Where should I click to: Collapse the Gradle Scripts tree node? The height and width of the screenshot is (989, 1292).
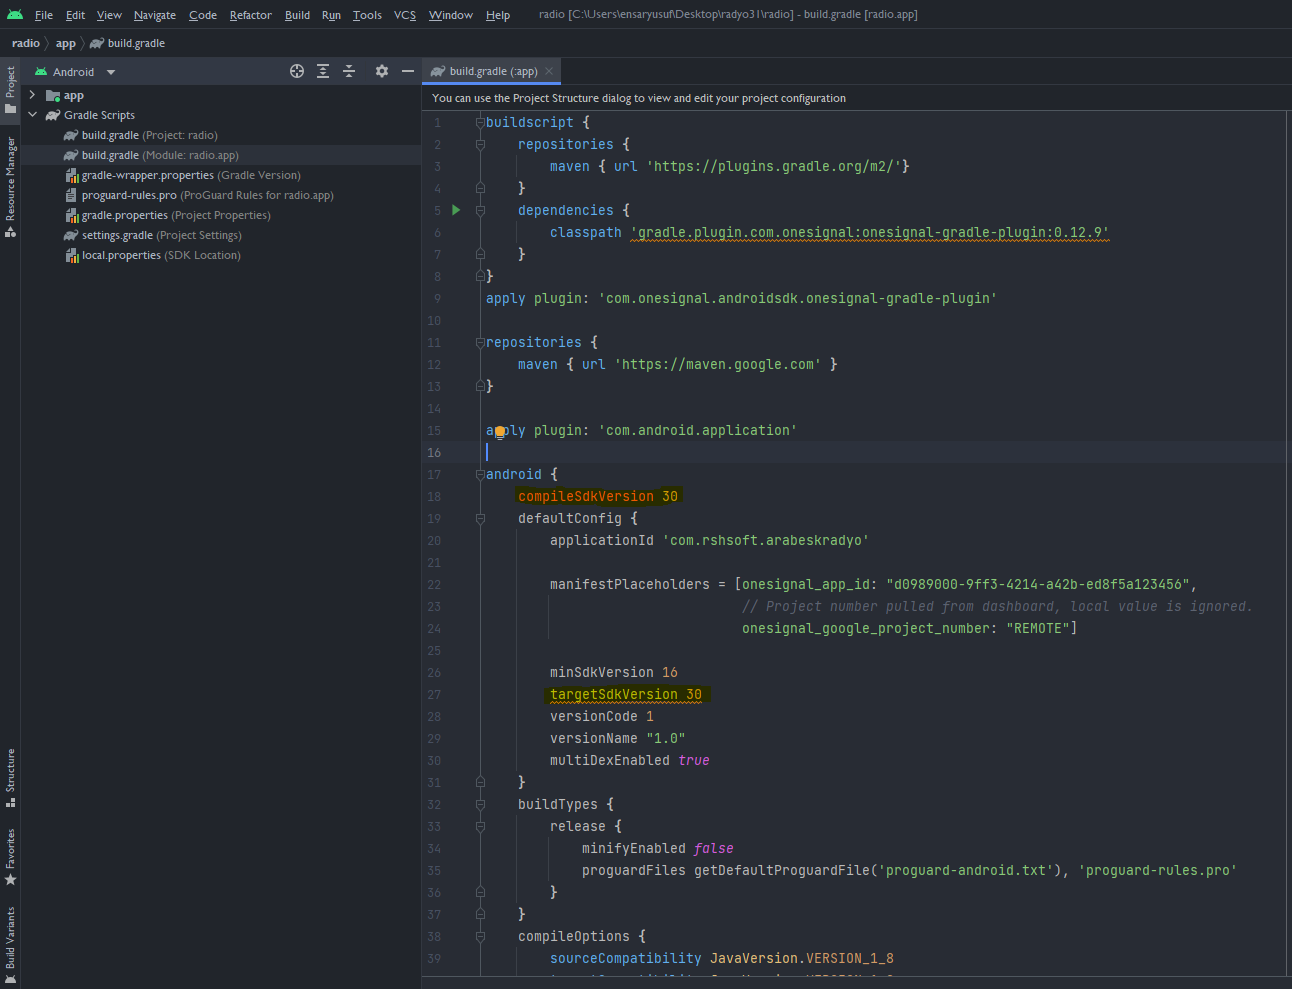point(32,115)
